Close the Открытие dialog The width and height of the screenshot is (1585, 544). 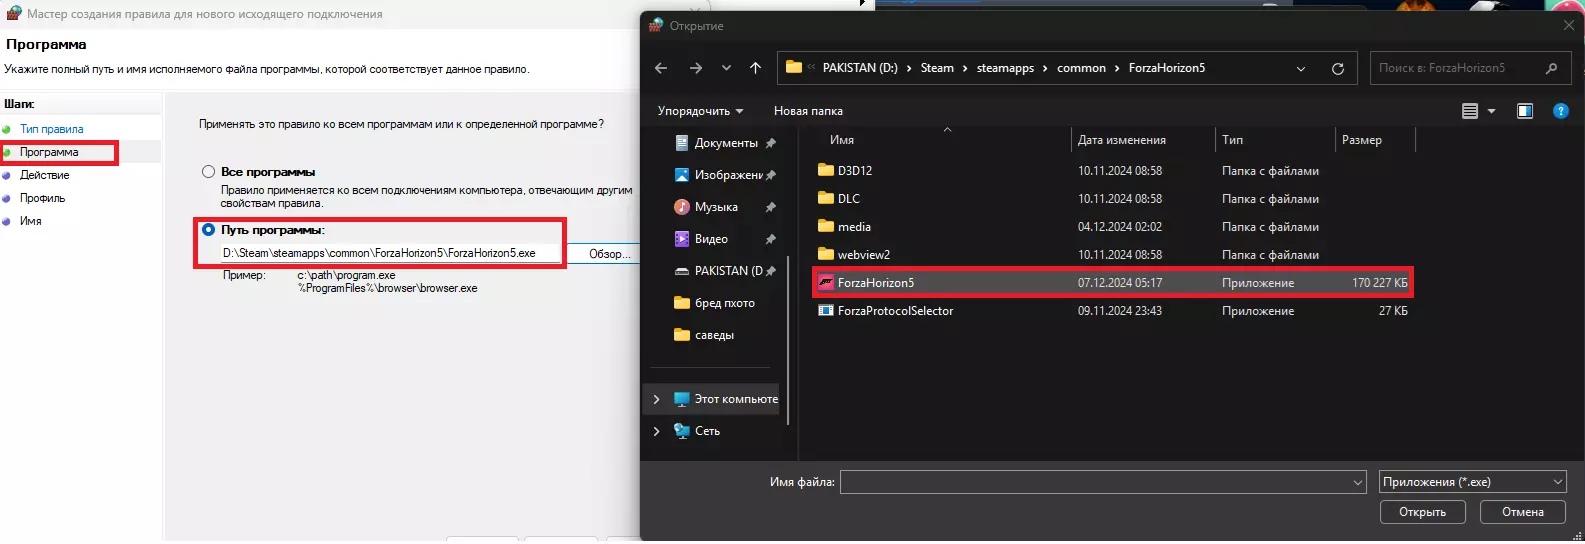(x=1568, y=25)
